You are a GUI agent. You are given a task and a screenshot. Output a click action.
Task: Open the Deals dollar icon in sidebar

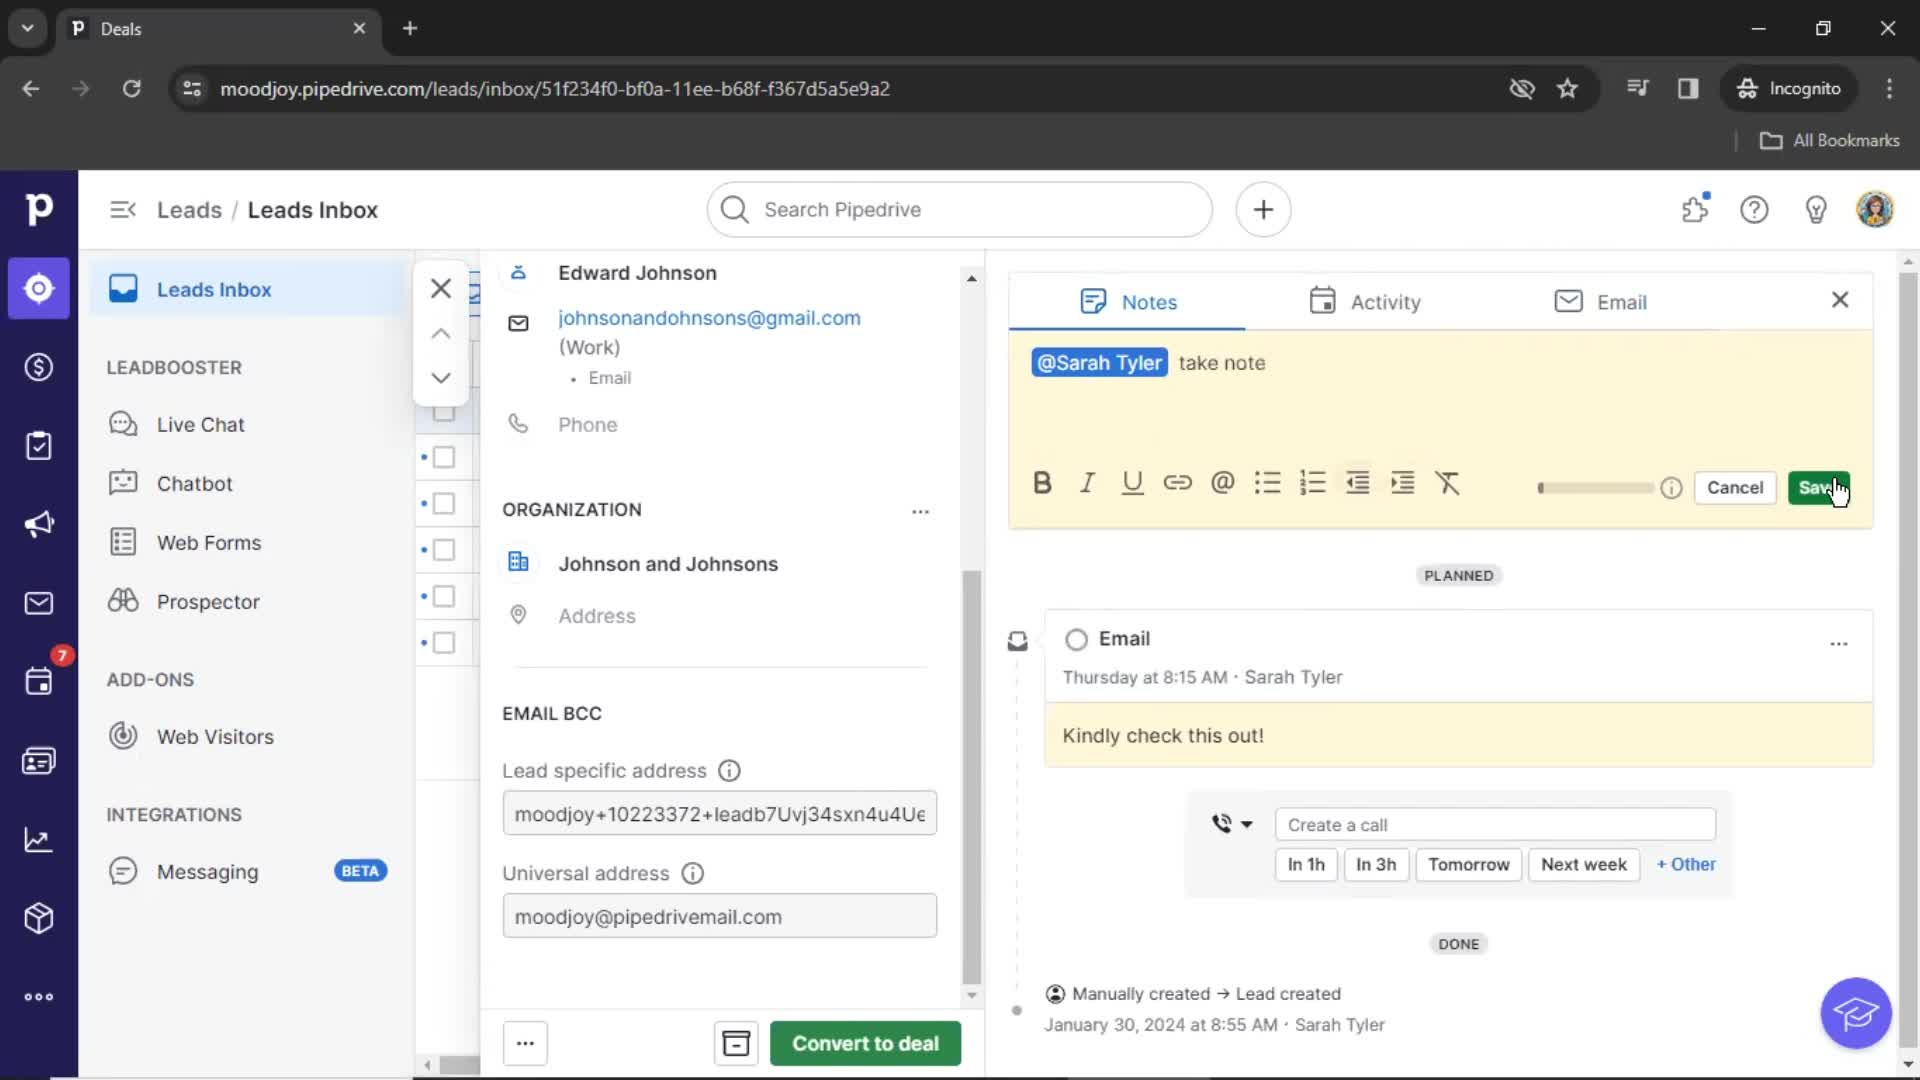click(39, 367)
